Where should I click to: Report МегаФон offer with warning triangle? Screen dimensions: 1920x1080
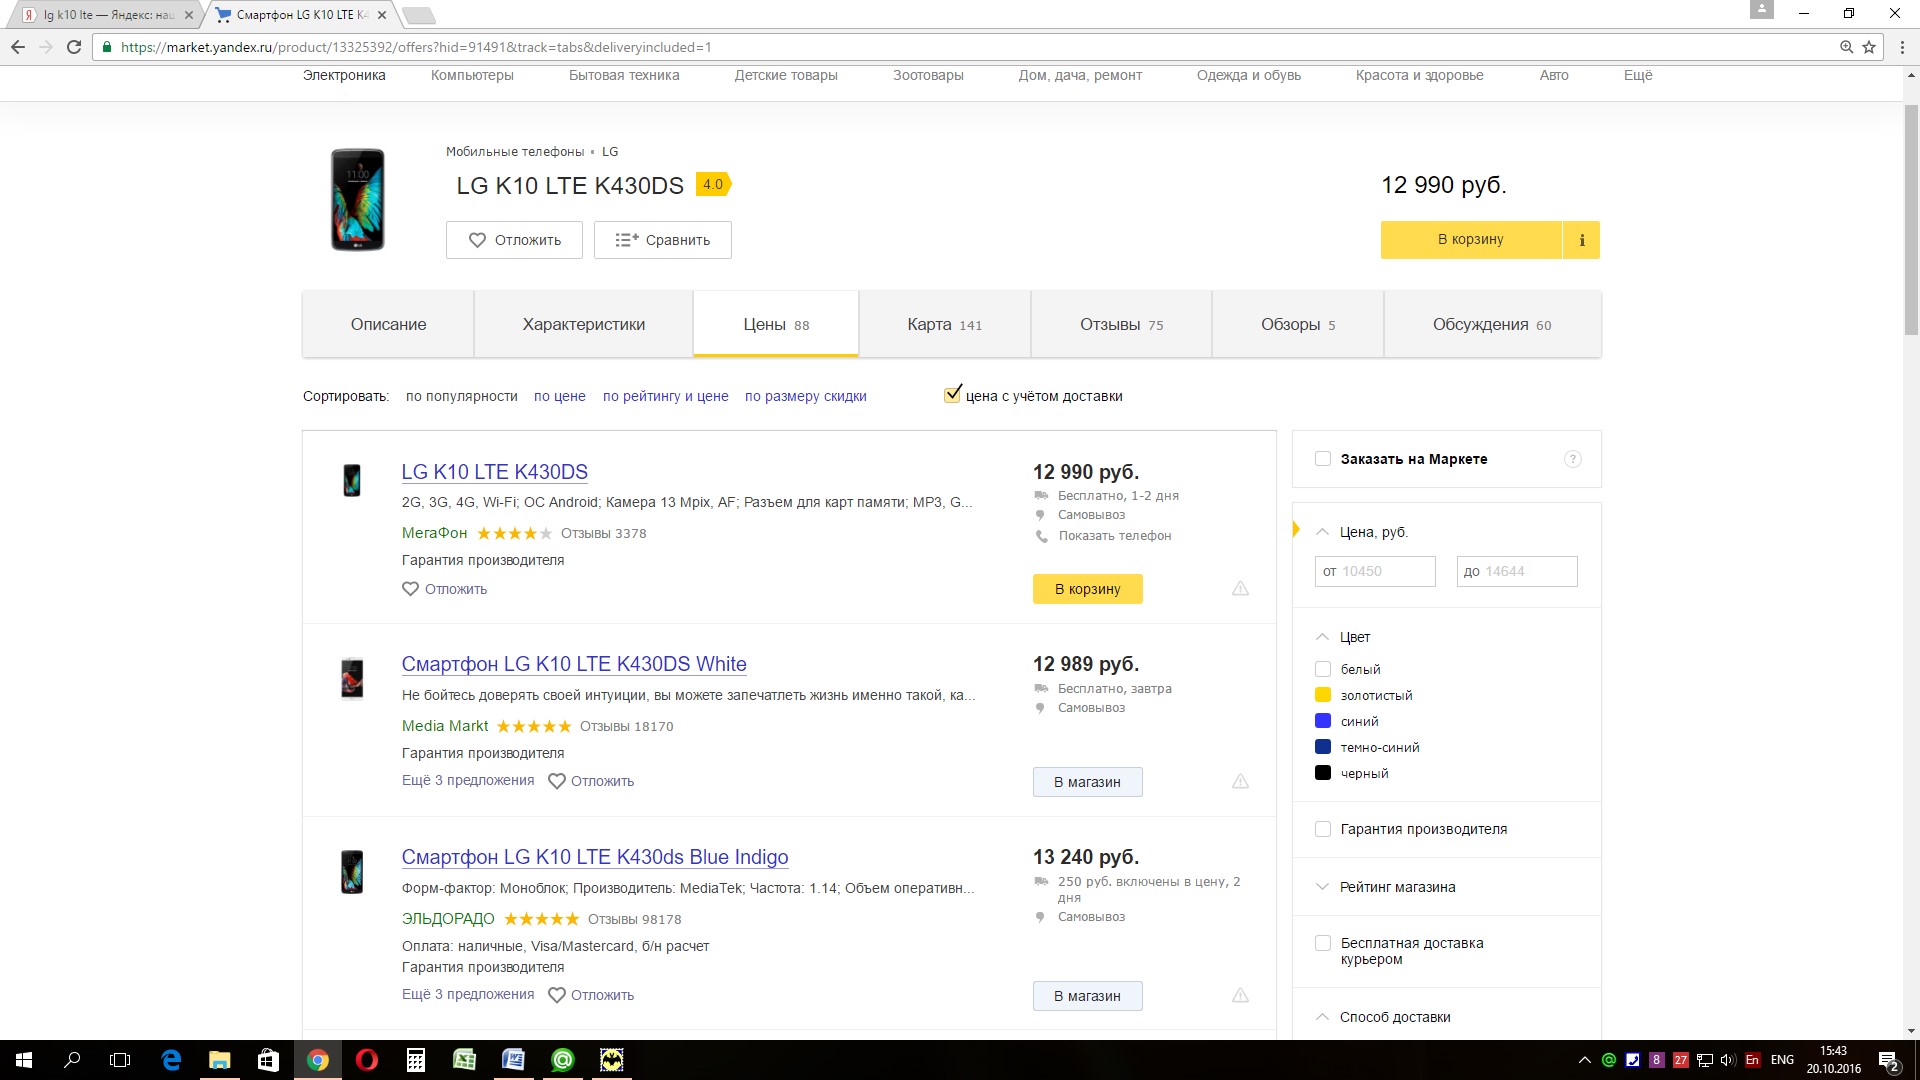[x=1240, y=588]
